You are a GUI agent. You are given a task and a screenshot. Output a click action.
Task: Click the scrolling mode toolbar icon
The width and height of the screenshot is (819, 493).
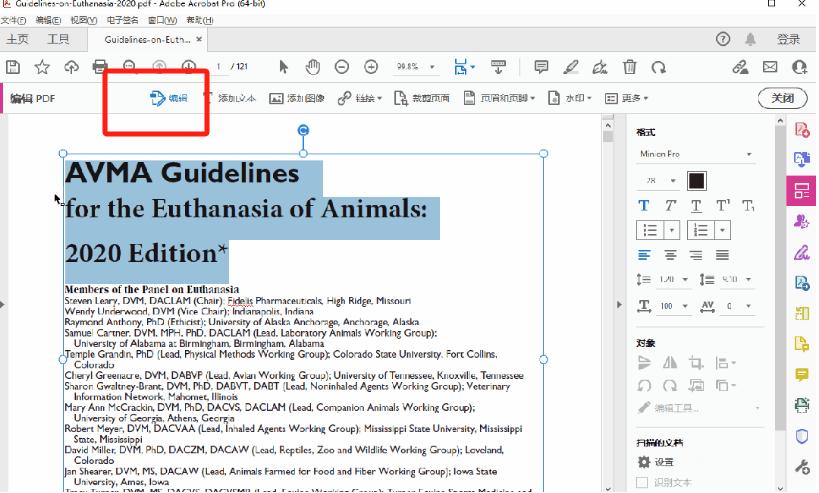[498, 67]
